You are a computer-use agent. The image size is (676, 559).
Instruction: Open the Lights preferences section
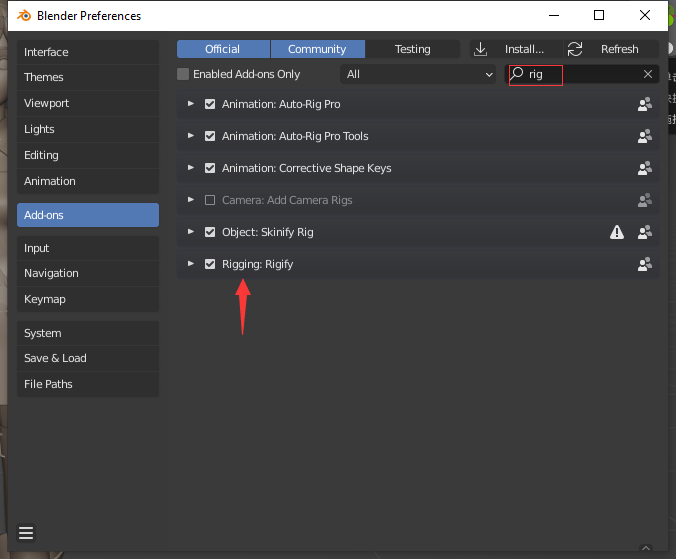(88, 129)
